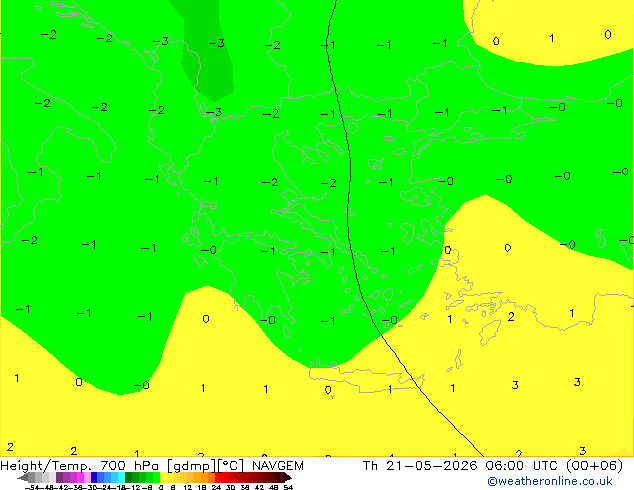Click the Th 21-05-2026 06:00 UTC timestamp

pos(492,466)
